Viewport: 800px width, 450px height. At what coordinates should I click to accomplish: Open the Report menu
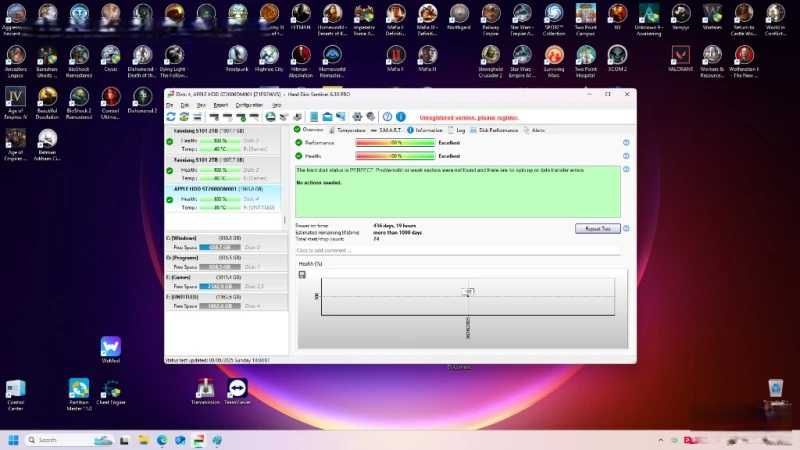[220, 105]
